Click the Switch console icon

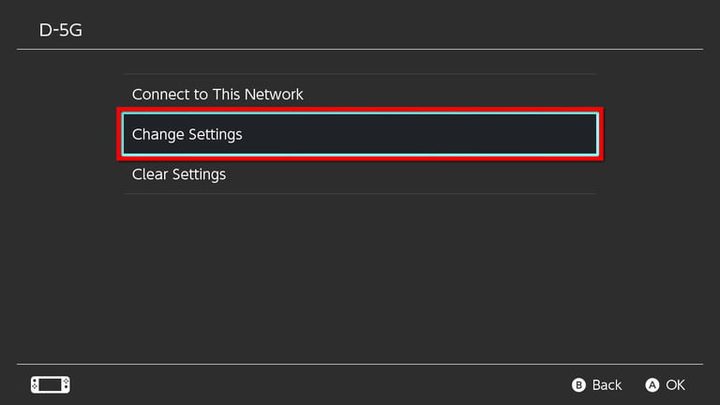[x=50, y=384]
